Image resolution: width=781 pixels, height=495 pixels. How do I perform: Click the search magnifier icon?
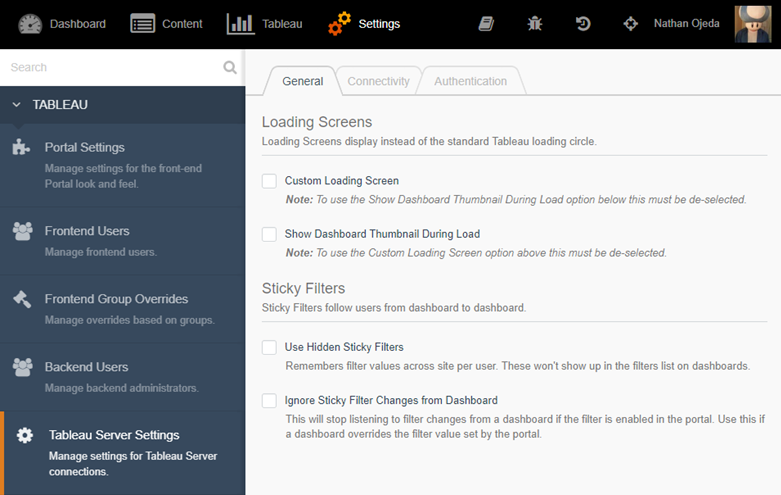[230, 67]
